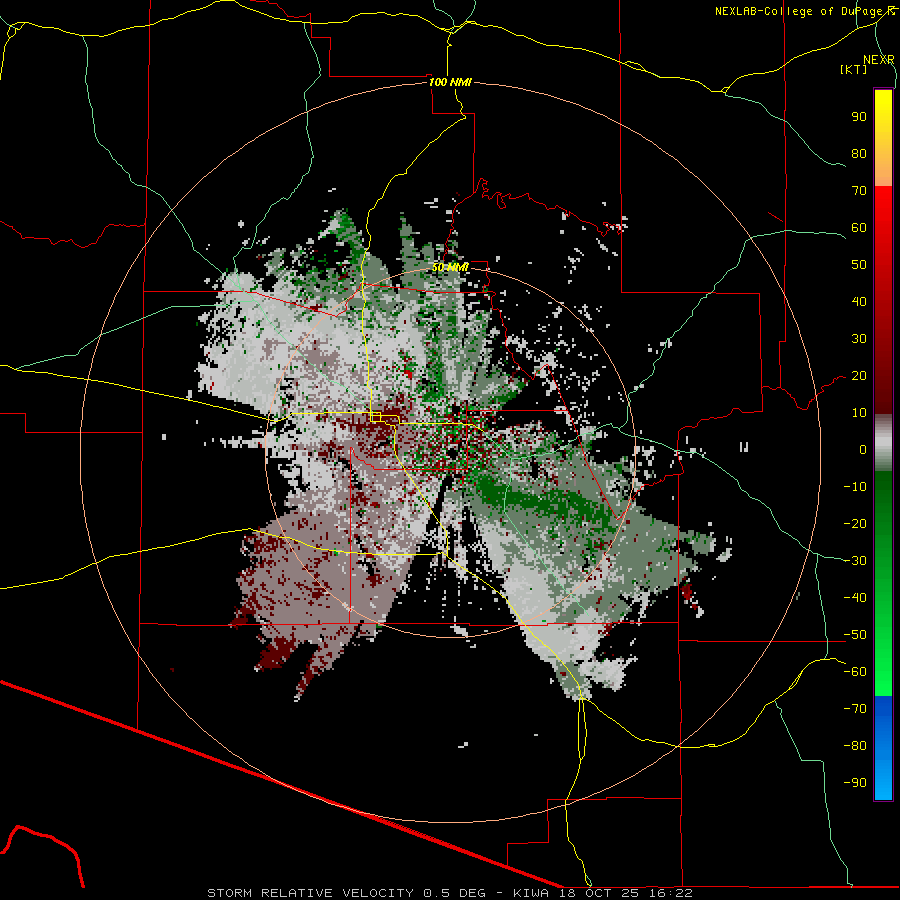Select the [KT] units label above scale

854,69
